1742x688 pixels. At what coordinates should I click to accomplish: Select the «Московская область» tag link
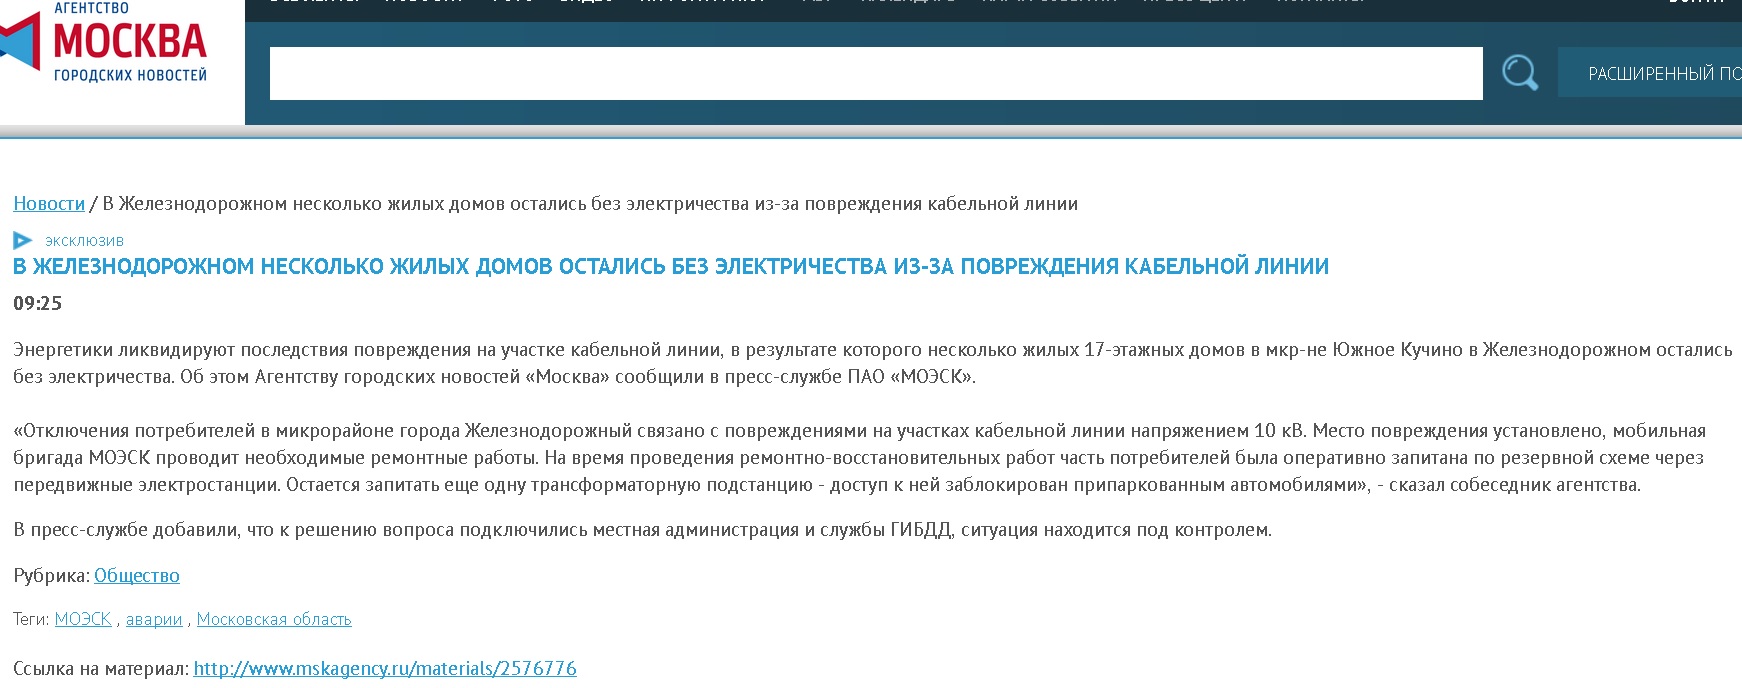[x=274, y=620]
